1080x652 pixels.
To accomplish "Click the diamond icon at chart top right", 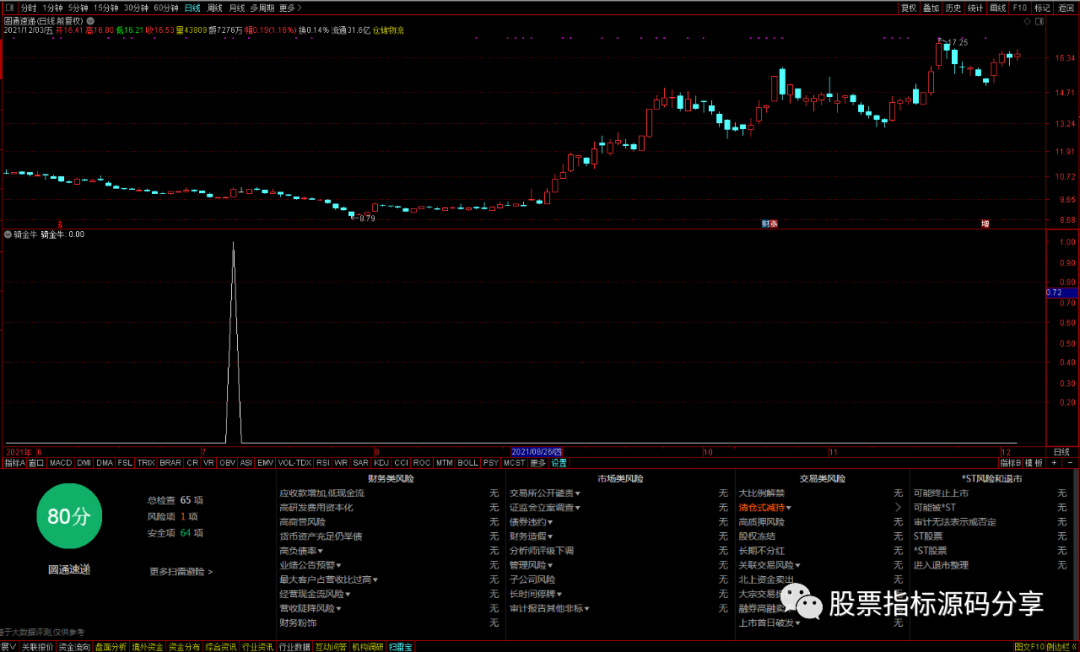I will coord(1027,21).
